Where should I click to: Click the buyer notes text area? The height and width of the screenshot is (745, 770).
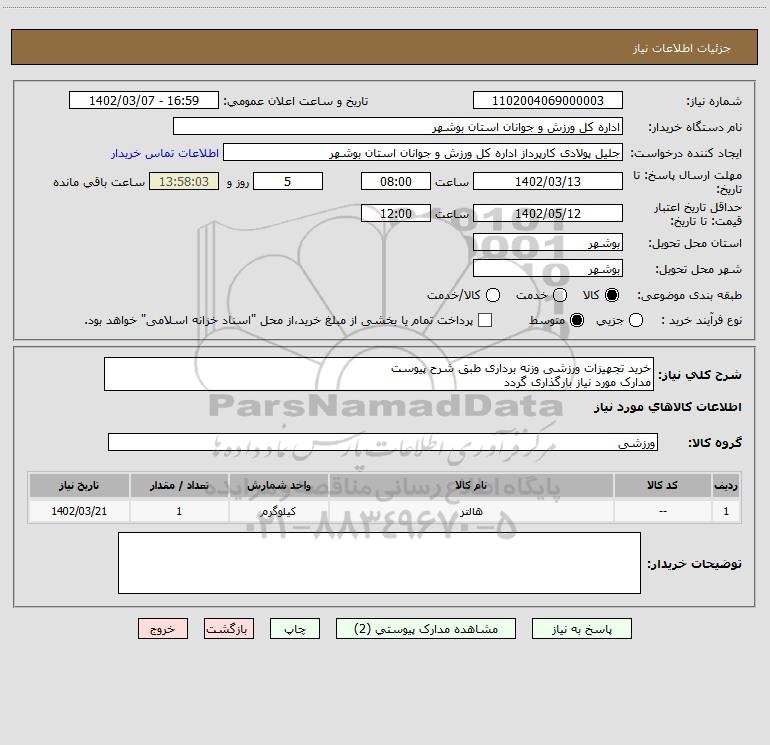point(379,563)
